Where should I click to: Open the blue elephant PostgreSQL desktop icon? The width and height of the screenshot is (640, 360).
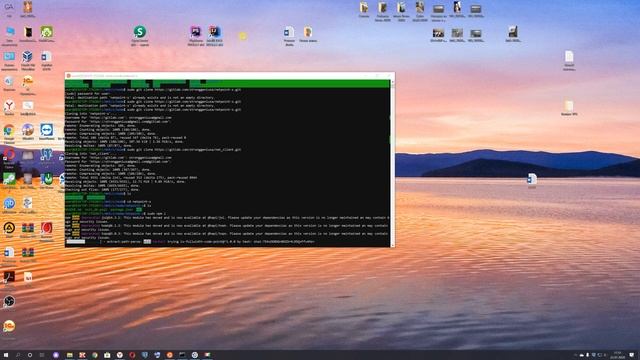[x=47, y=155]
